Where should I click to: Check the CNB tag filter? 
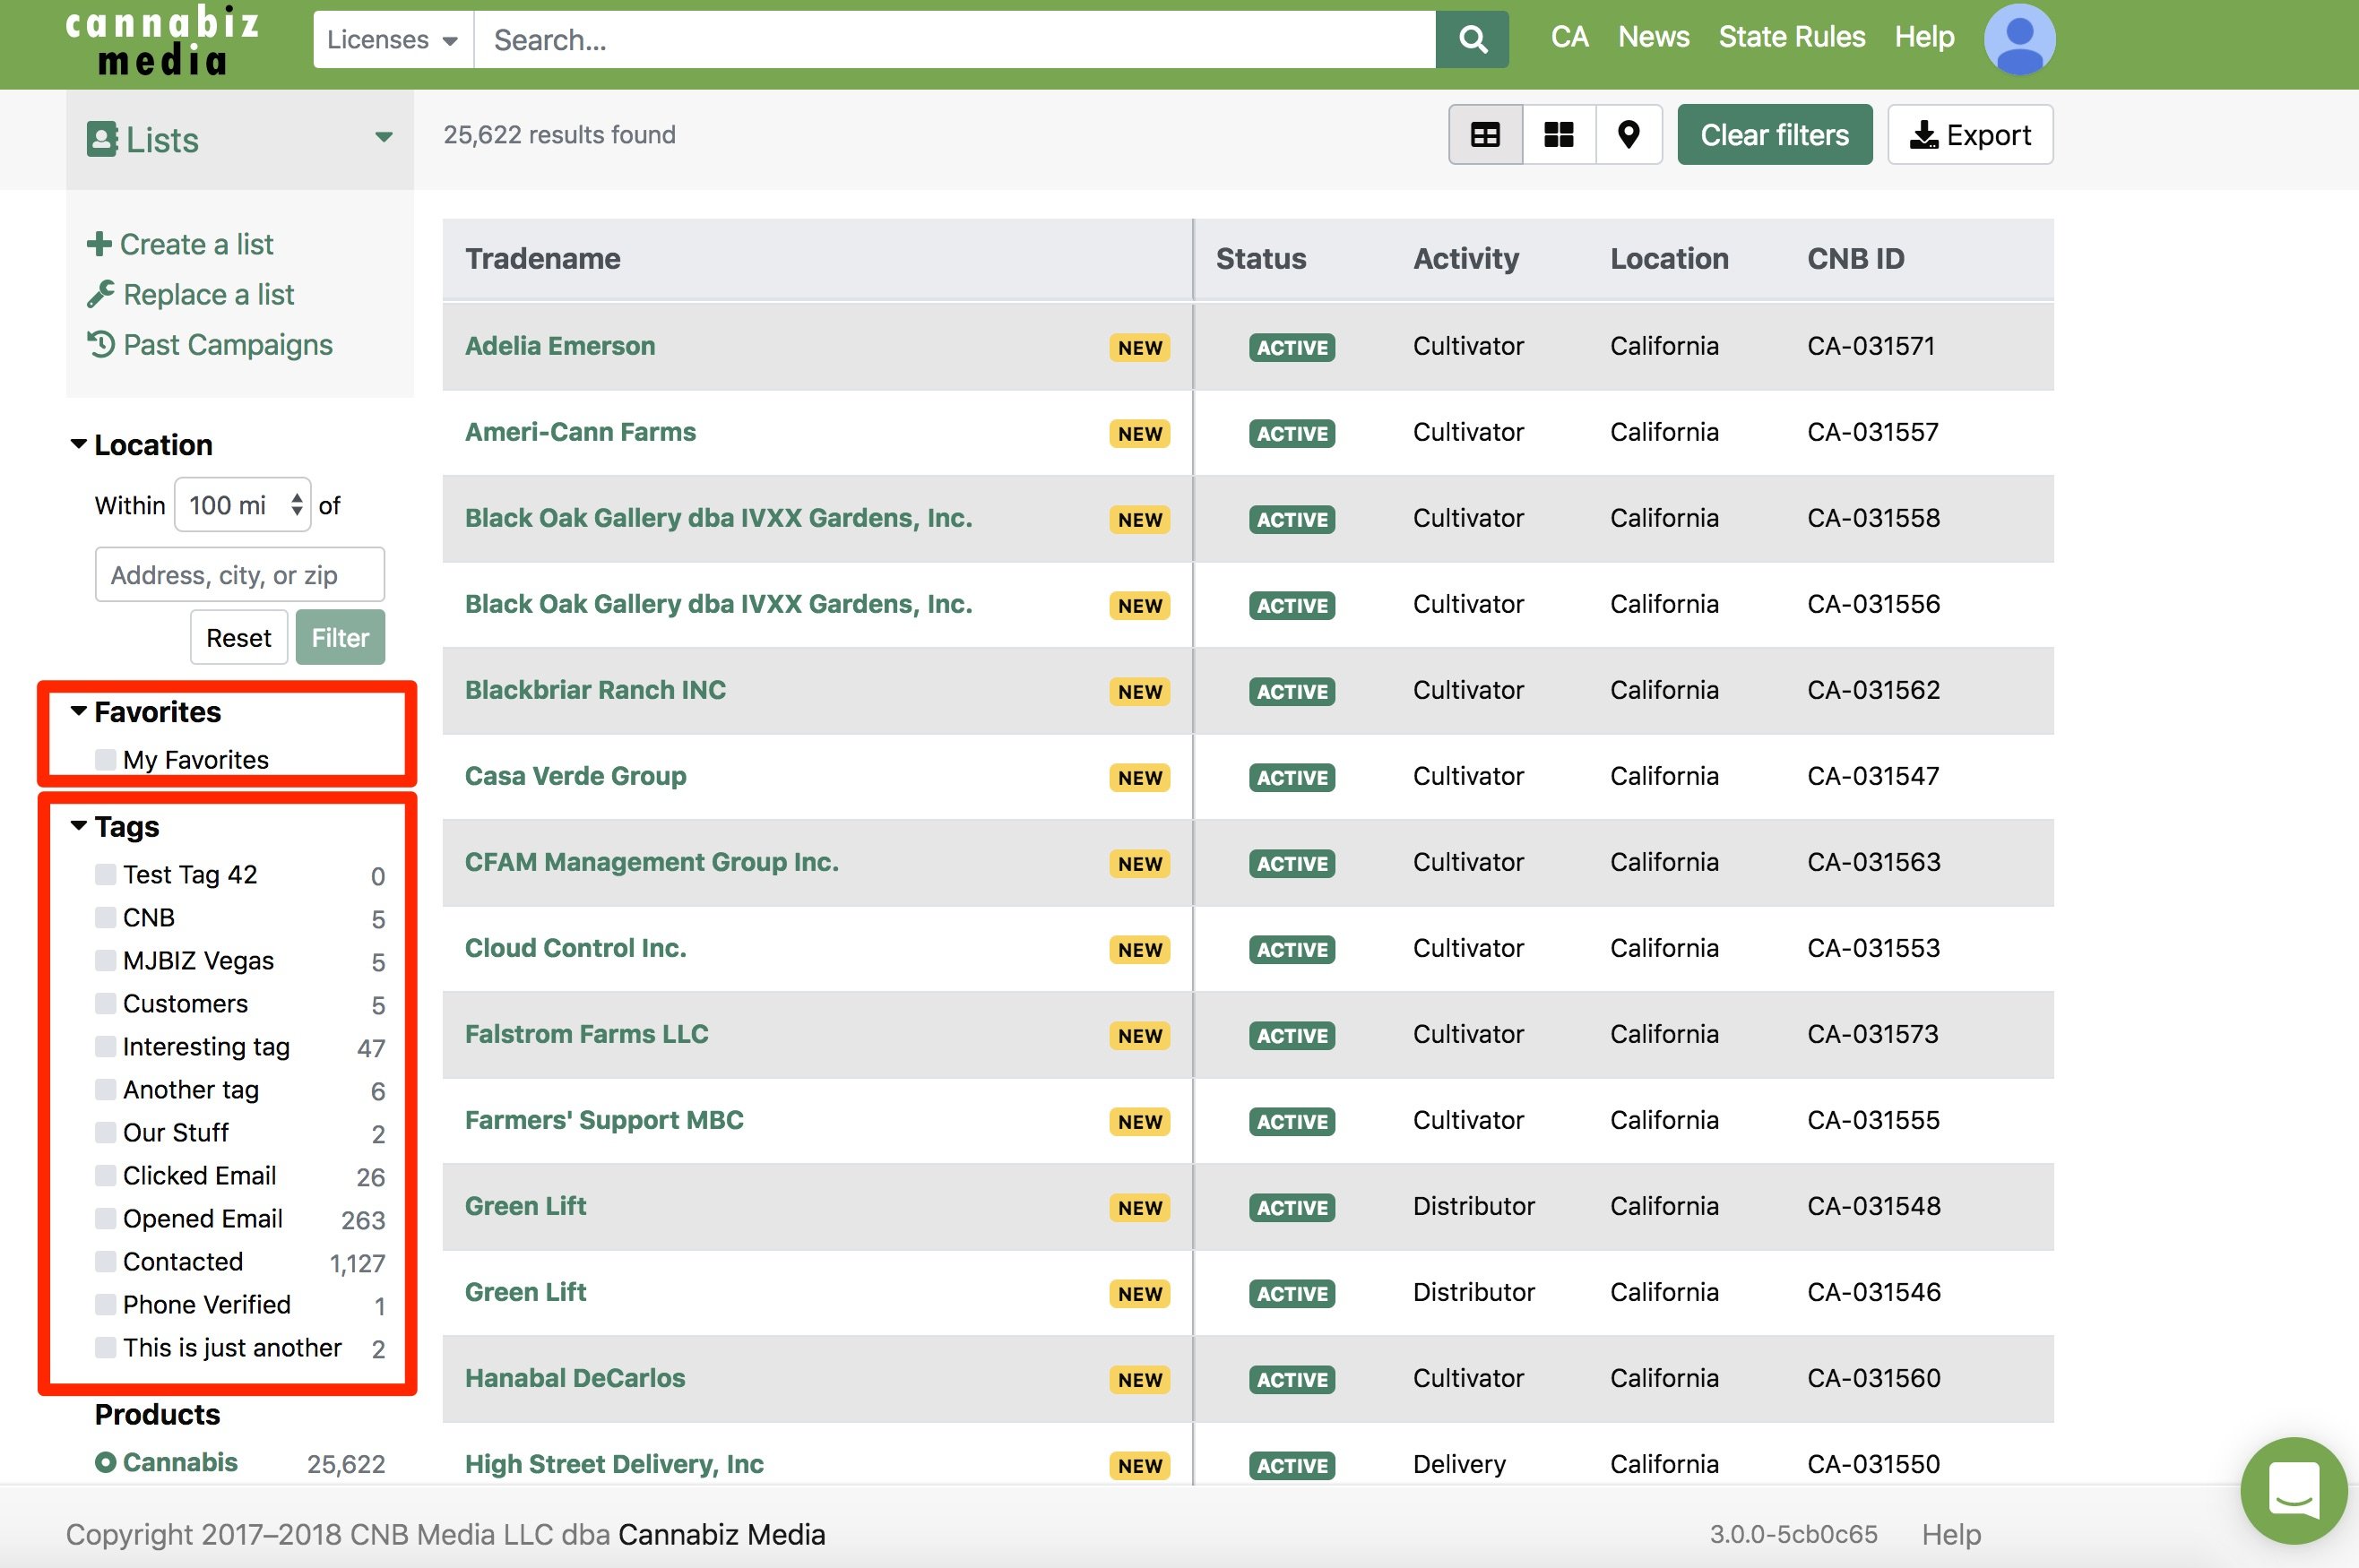[x=105, y=917]
